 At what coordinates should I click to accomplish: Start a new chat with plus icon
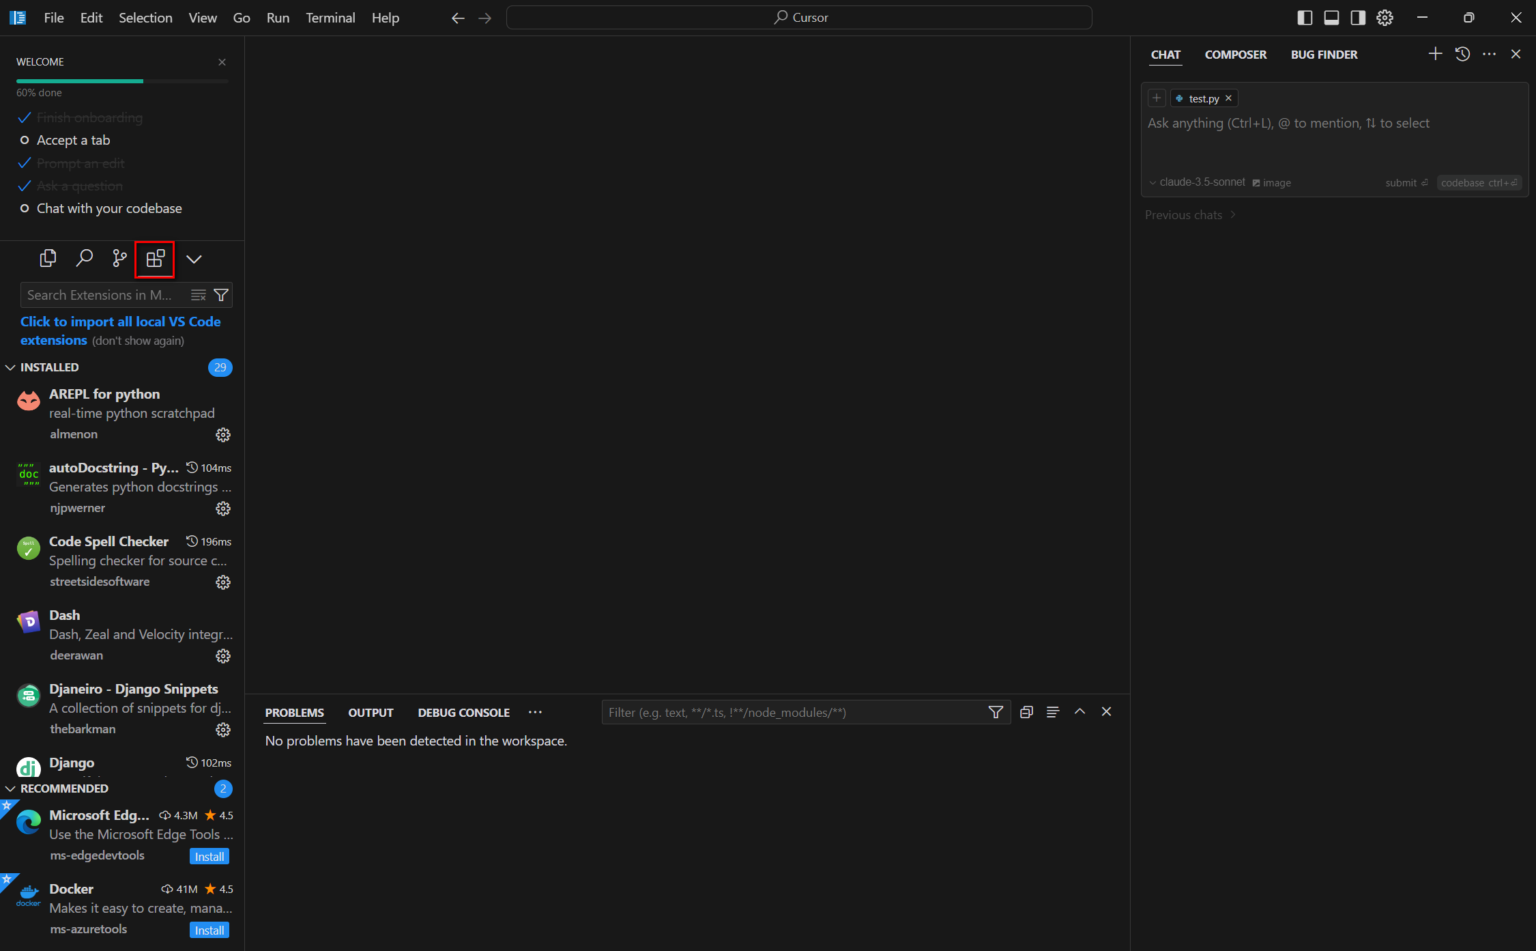click(1435, 54)
